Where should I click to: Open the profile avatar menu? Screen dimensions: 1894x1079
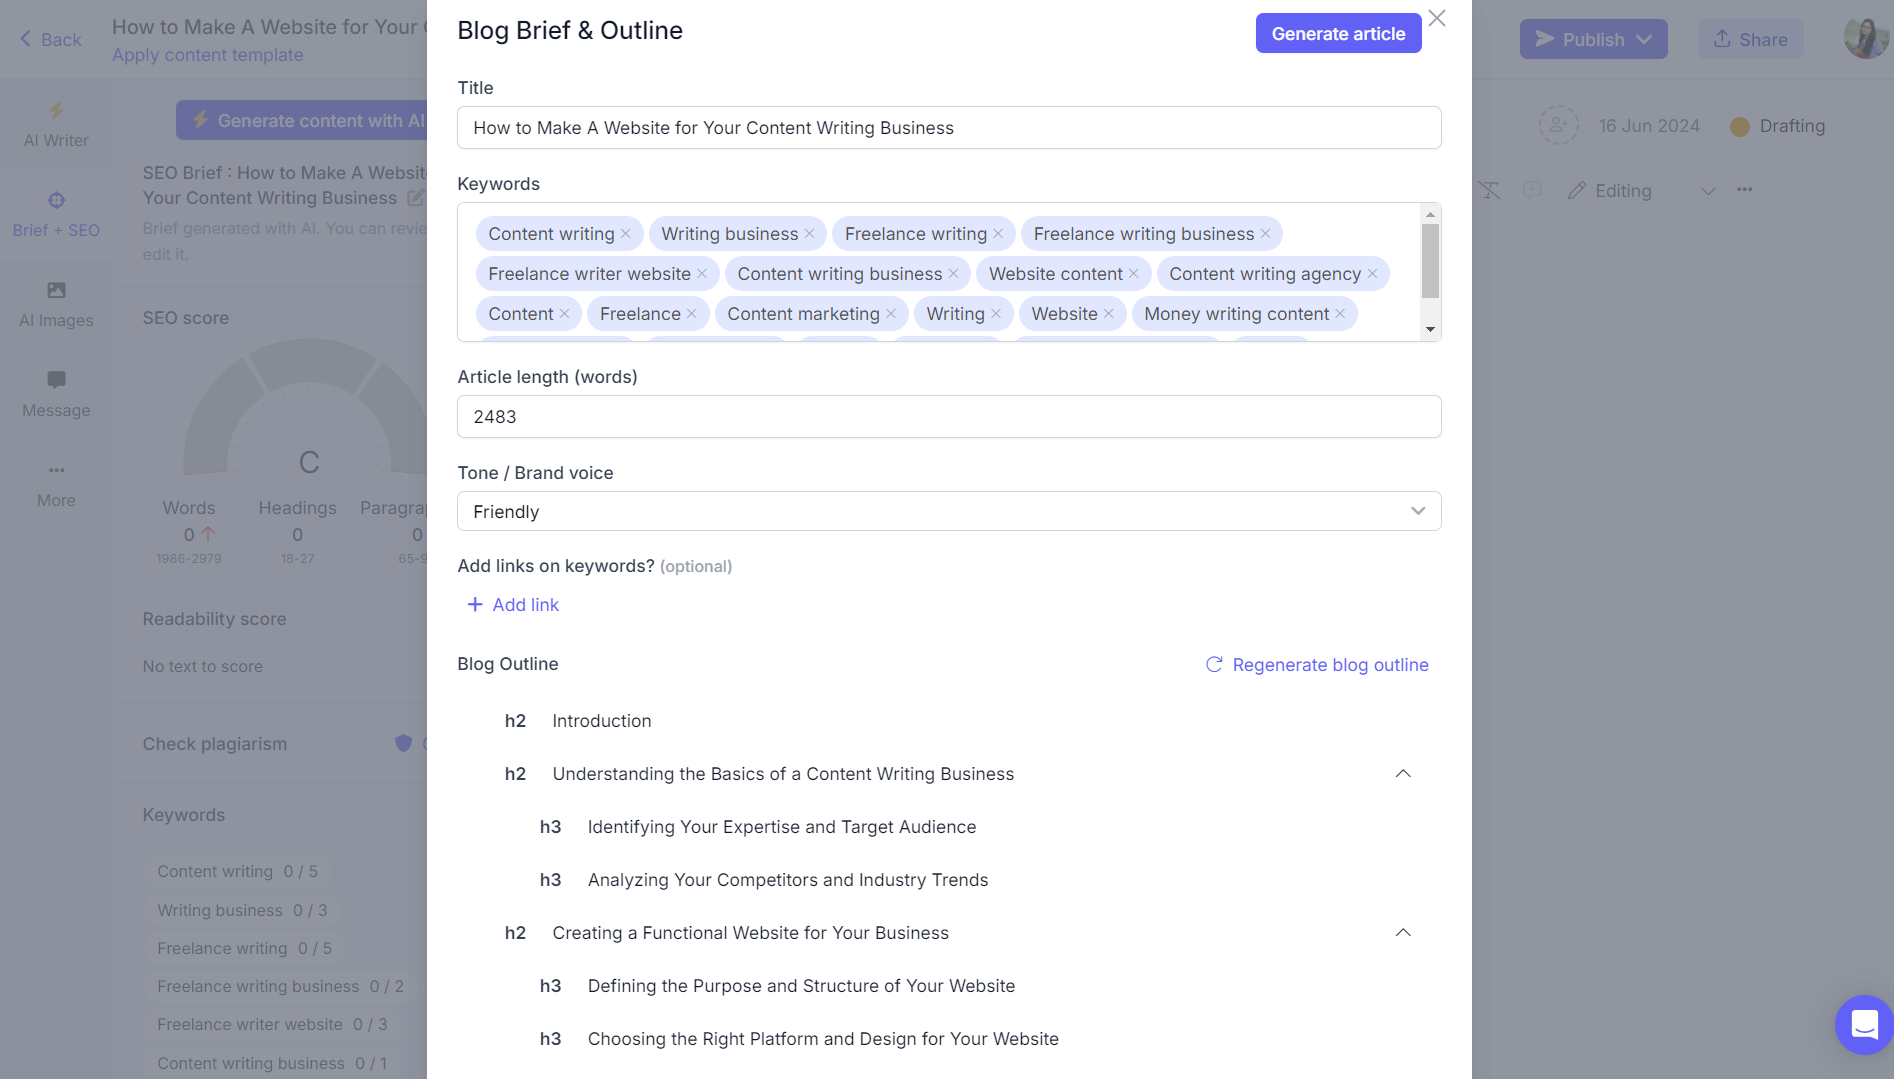click(1866, 38)
